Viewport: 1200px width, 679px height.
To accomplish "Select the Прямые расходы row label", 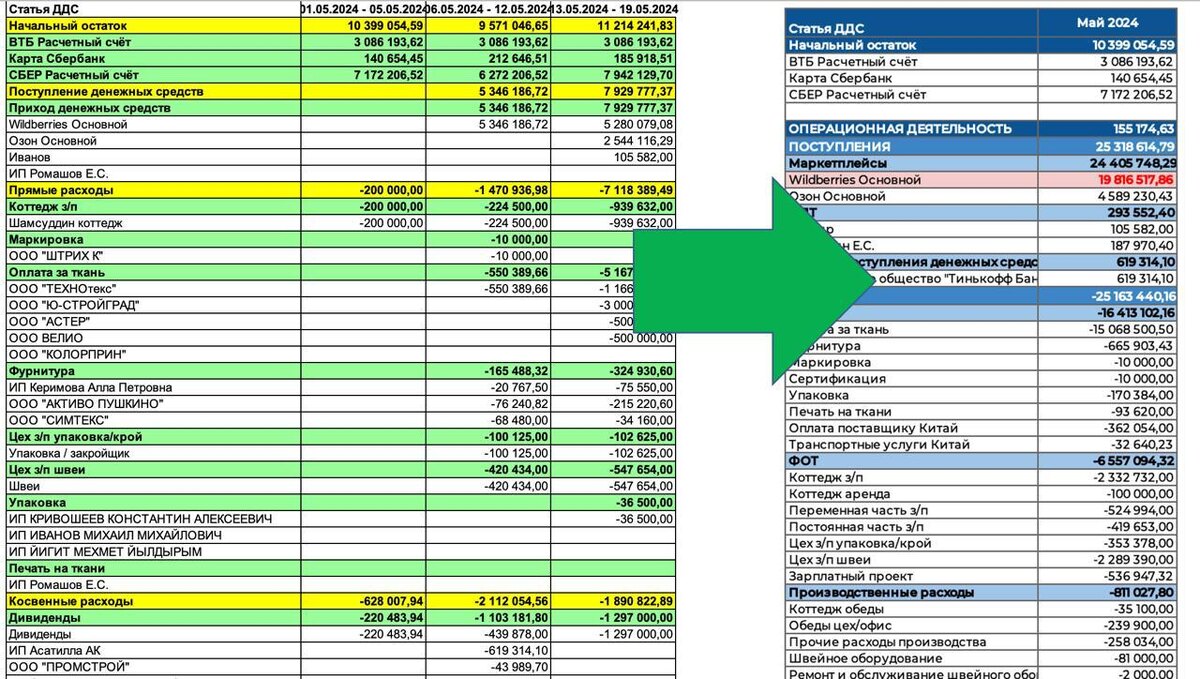I will tap(61, 190).
